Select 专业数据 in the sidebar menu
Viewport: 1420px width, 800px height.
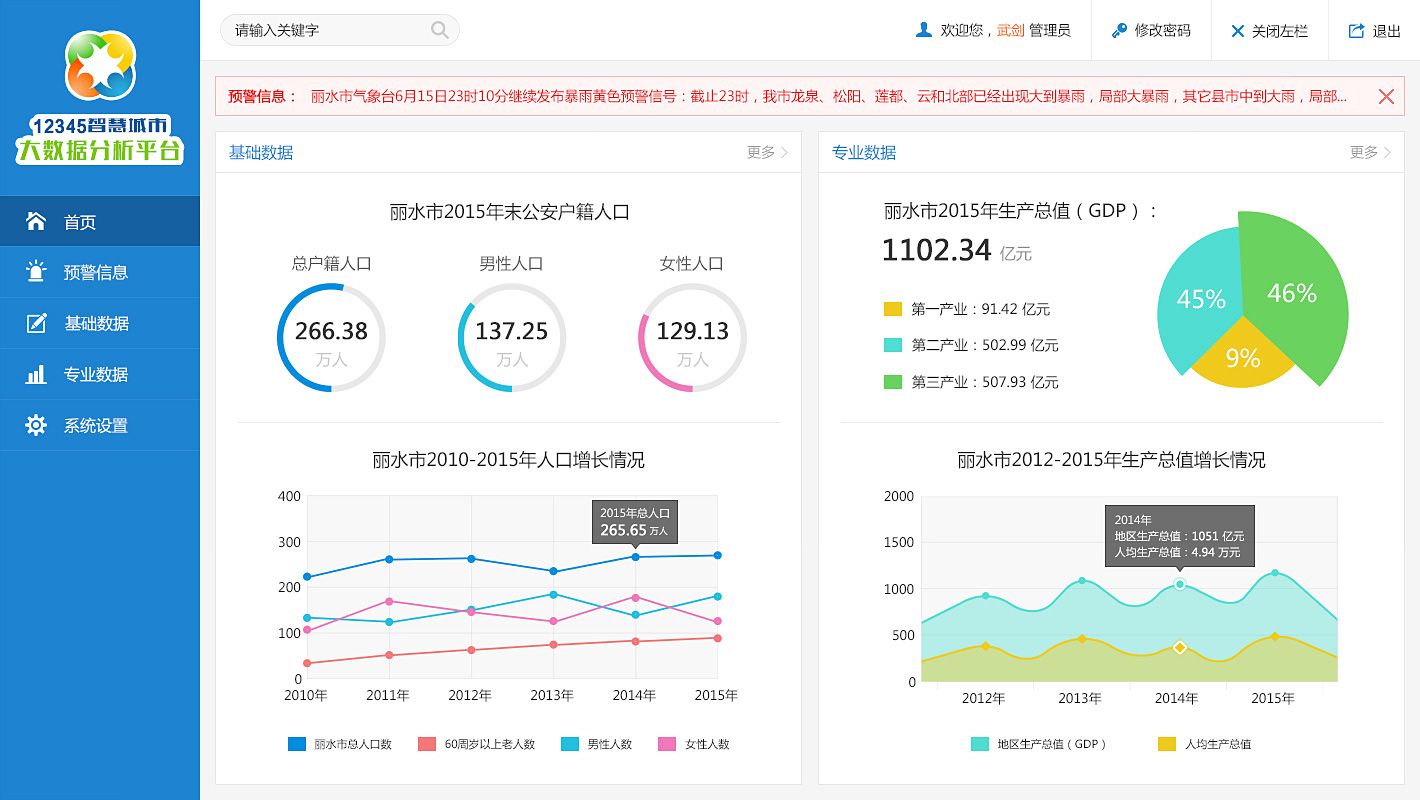pyautogui.click(x=100, y=374)
